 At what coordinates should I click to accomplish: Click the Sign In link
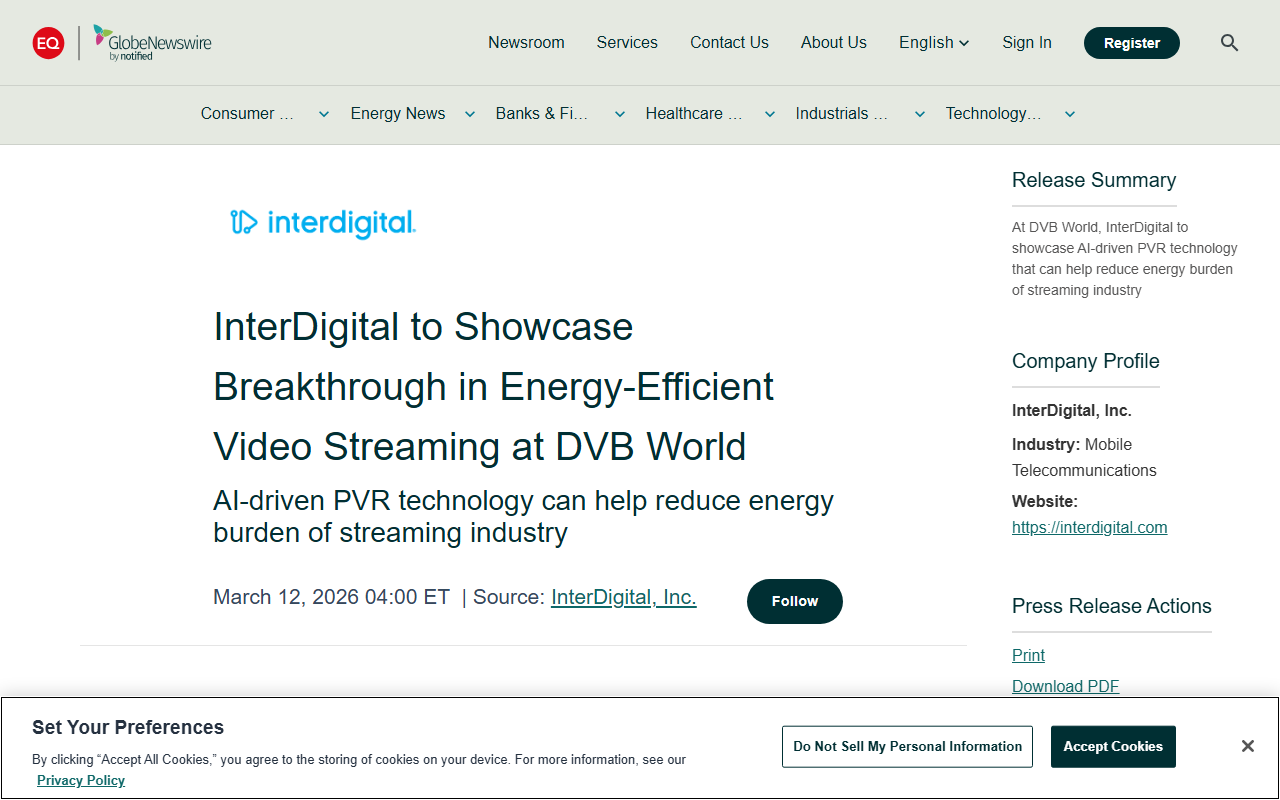[1027, 43]
